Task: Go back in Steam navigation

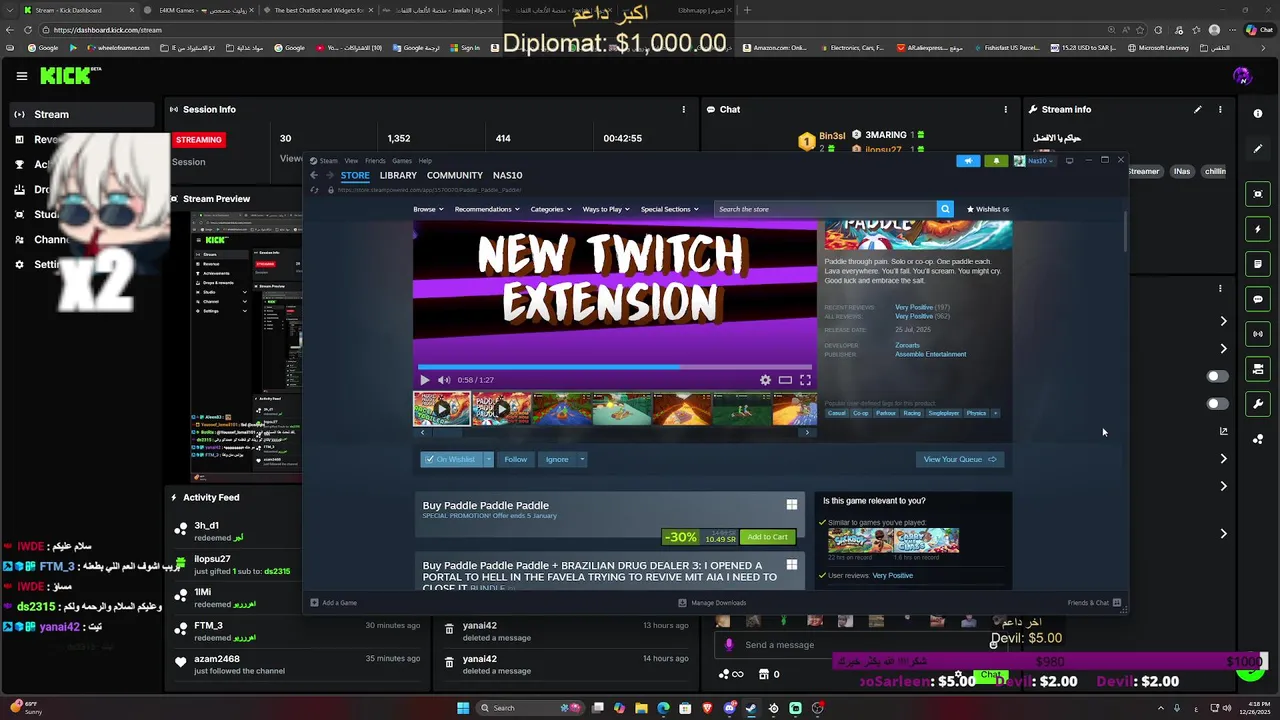Action: (x=314, y=175)
